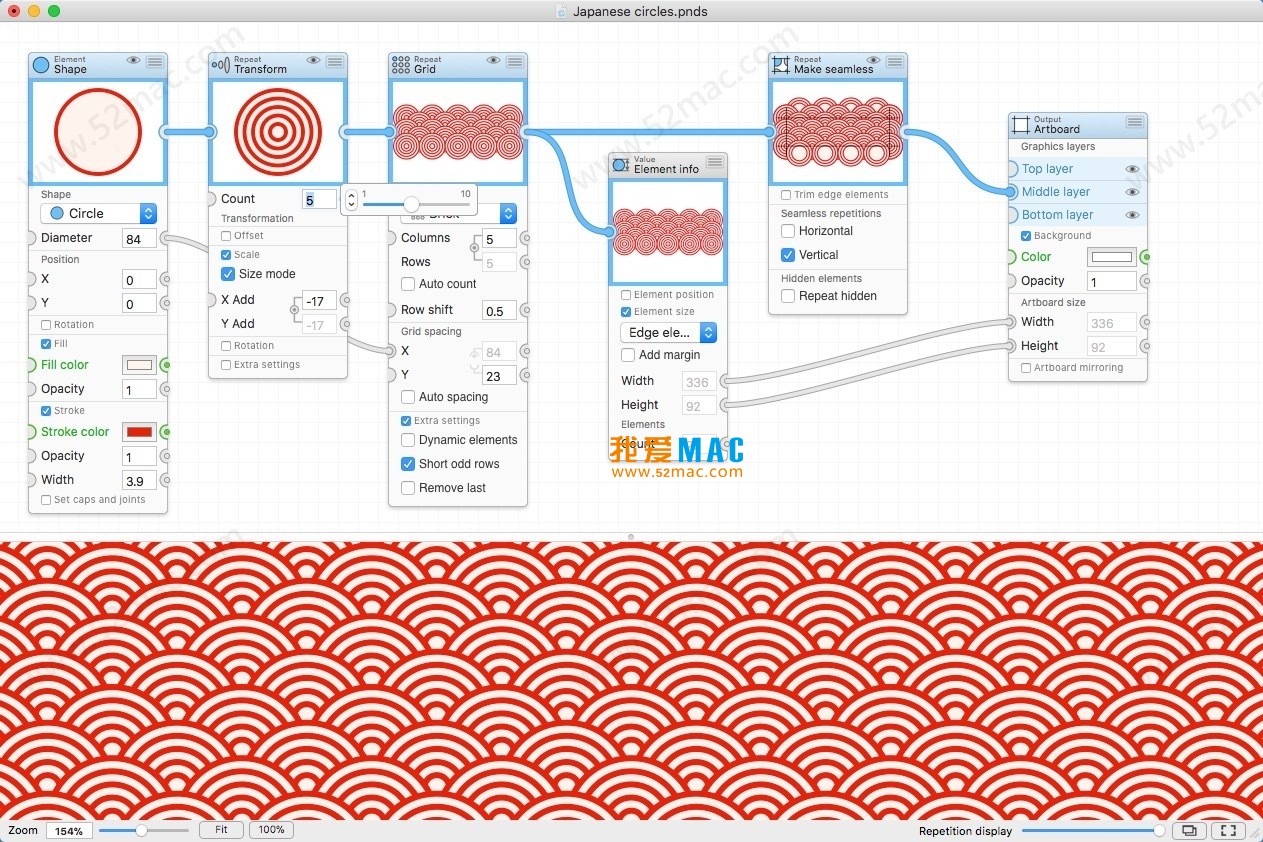This screenshot has height=842, width=1263.
Task: Click the Repetition display slider
Action: pyautogui.click(x=1093, y=830)
